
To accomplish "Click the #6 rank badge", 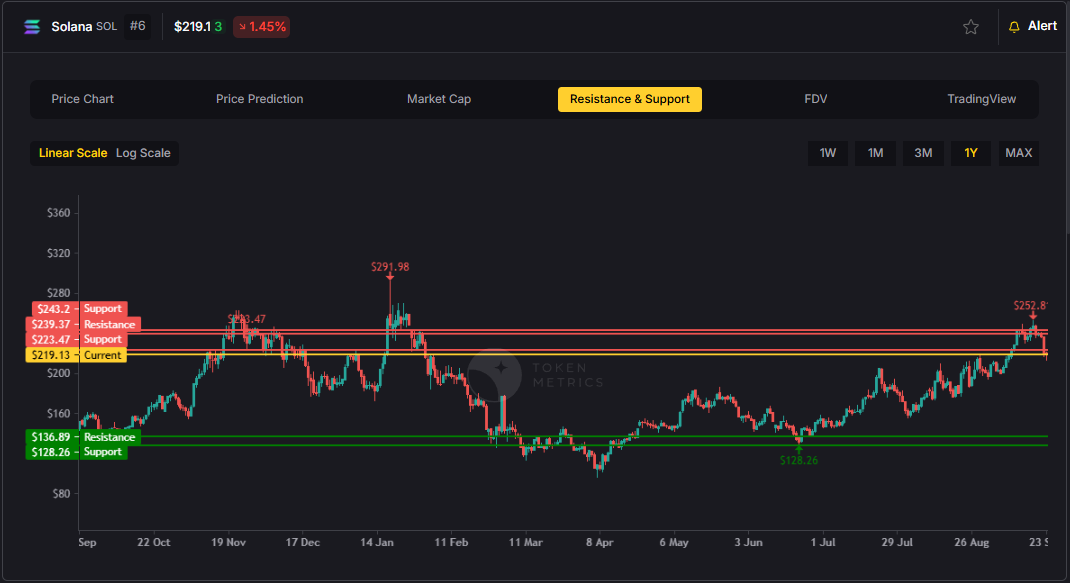I will (x=138, y=26).
